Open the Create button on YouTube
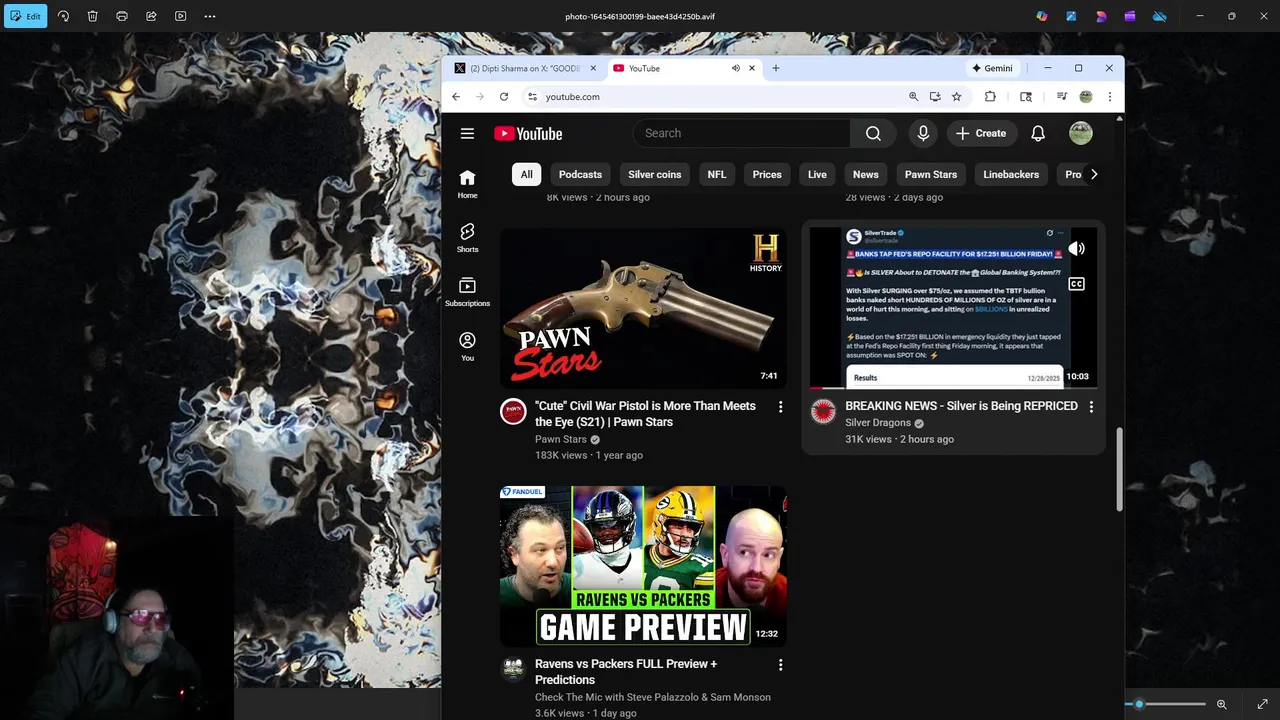Image resolution: width=1280 pixels, height=720 pixels. [x=981, y=133]
